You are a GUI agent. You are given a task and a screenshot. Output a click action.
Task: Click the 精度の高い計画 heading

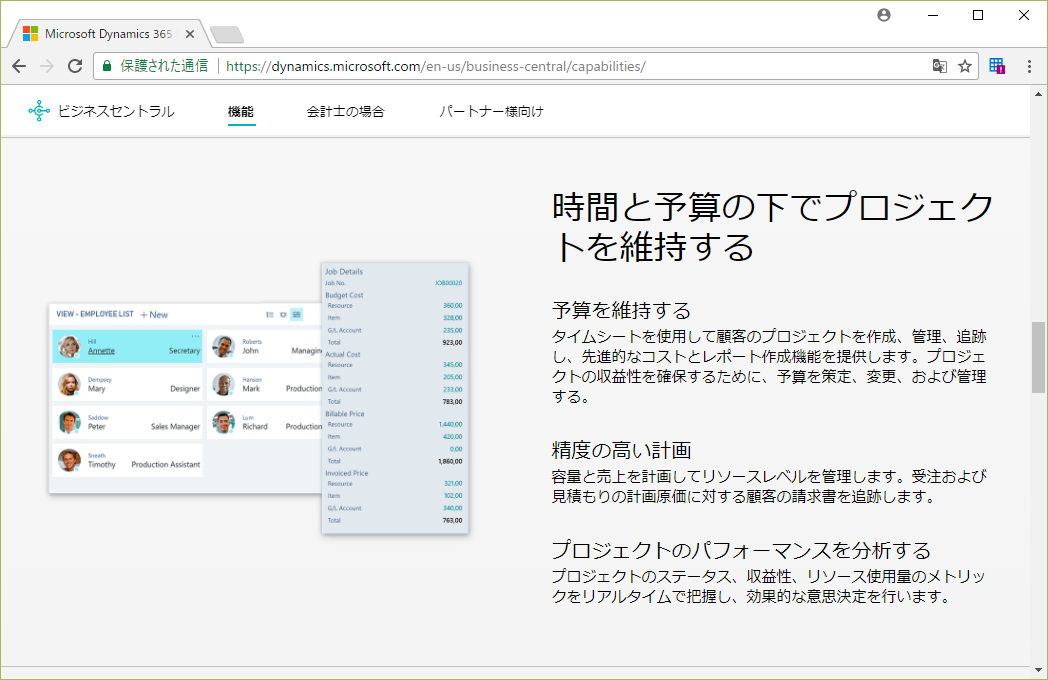pos(621,450)
